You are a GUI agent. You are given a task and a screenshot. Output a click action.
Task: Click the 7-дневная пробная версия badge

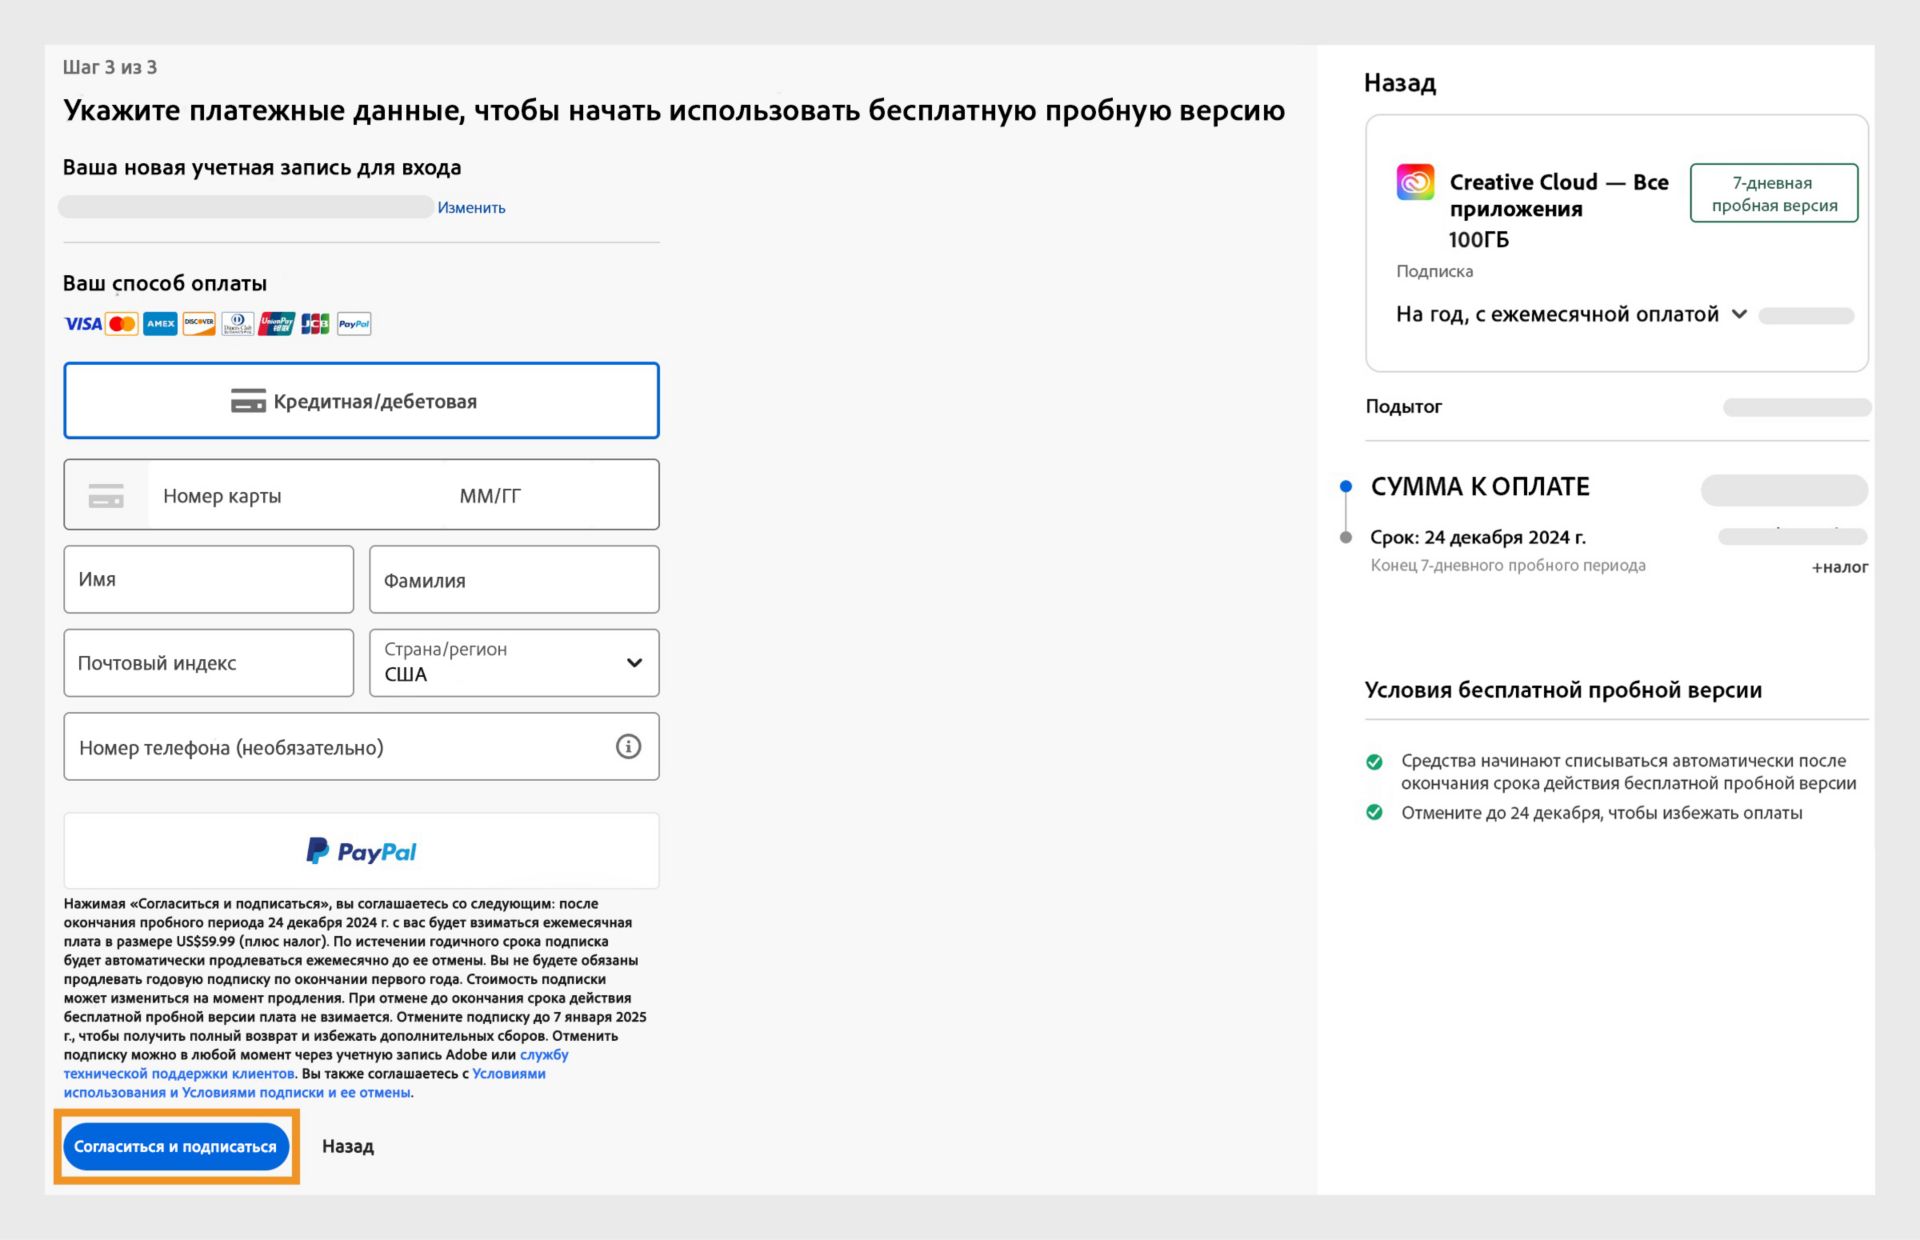click(x=1774, y=193)
